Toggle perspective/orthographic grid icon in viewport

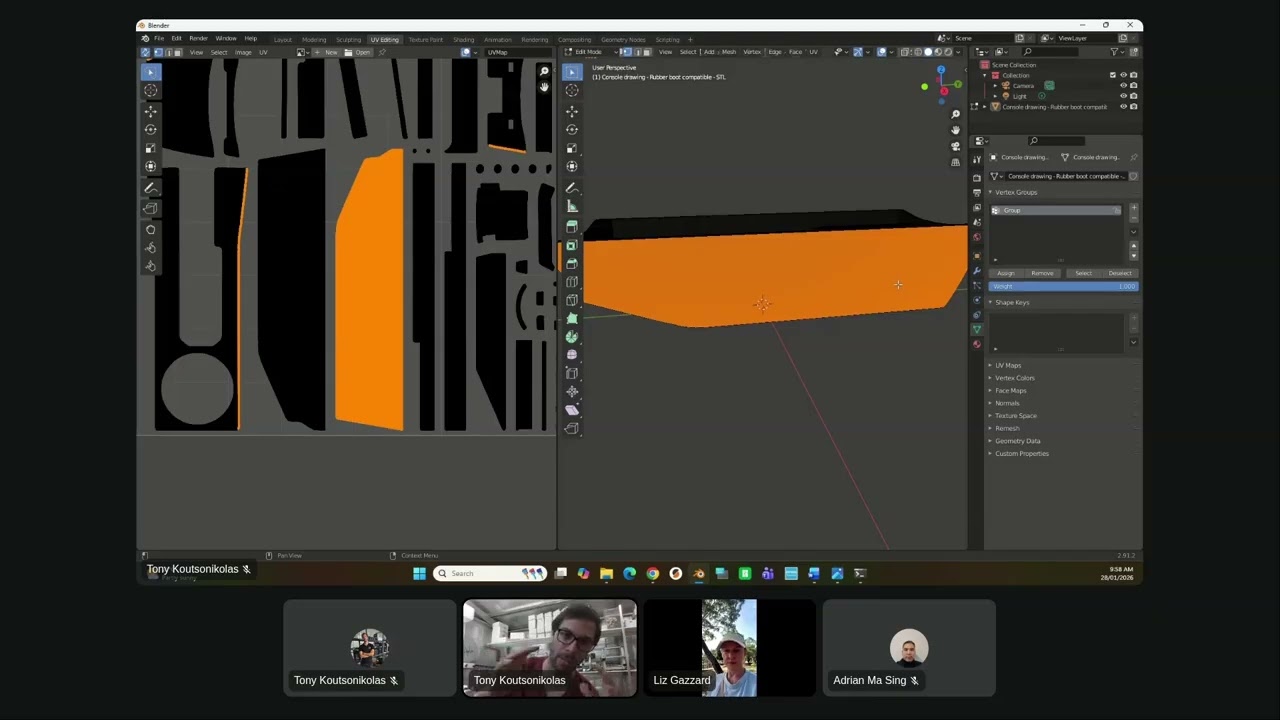pyautogui.click(x=955, y=162)
